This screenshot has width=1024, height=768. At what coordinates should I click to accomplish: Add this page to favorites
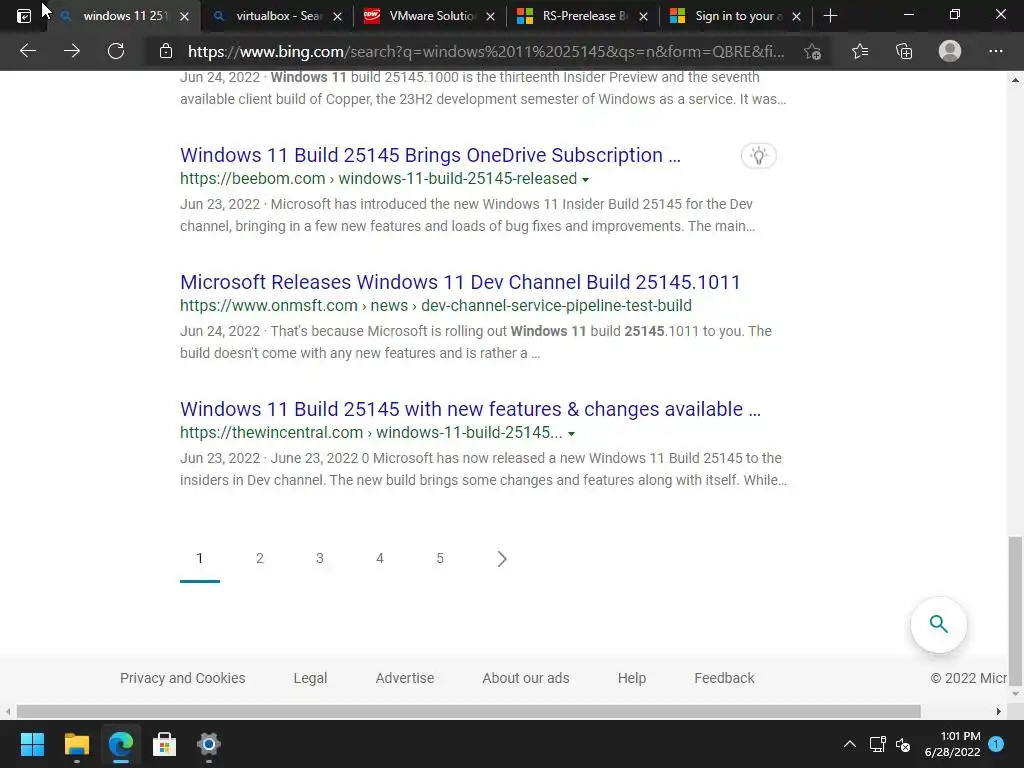[812, 51]
